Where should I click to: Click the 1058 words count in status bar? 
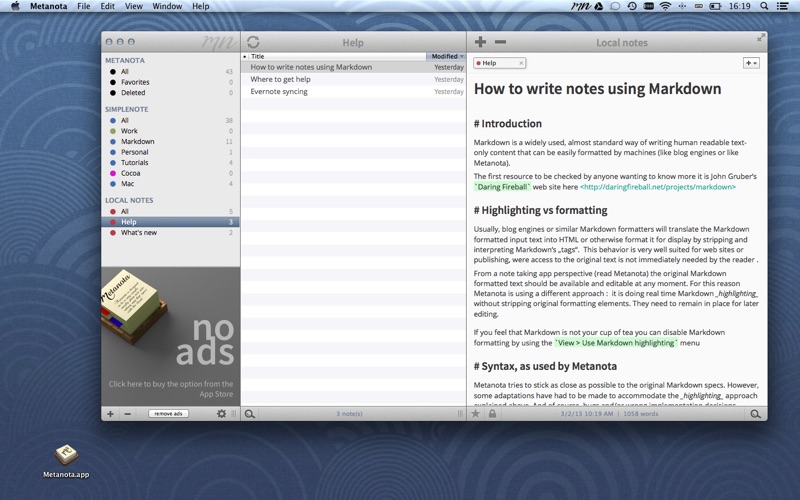641,414
